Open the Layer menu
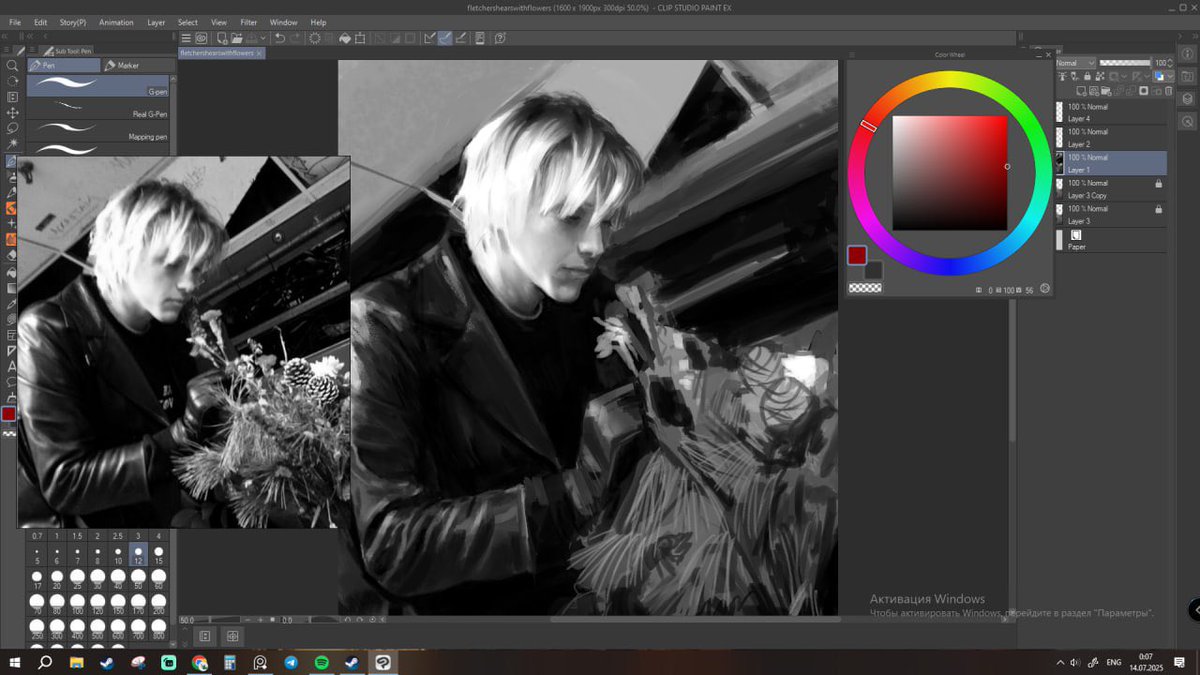1200x675 pixels. [156, 22]
